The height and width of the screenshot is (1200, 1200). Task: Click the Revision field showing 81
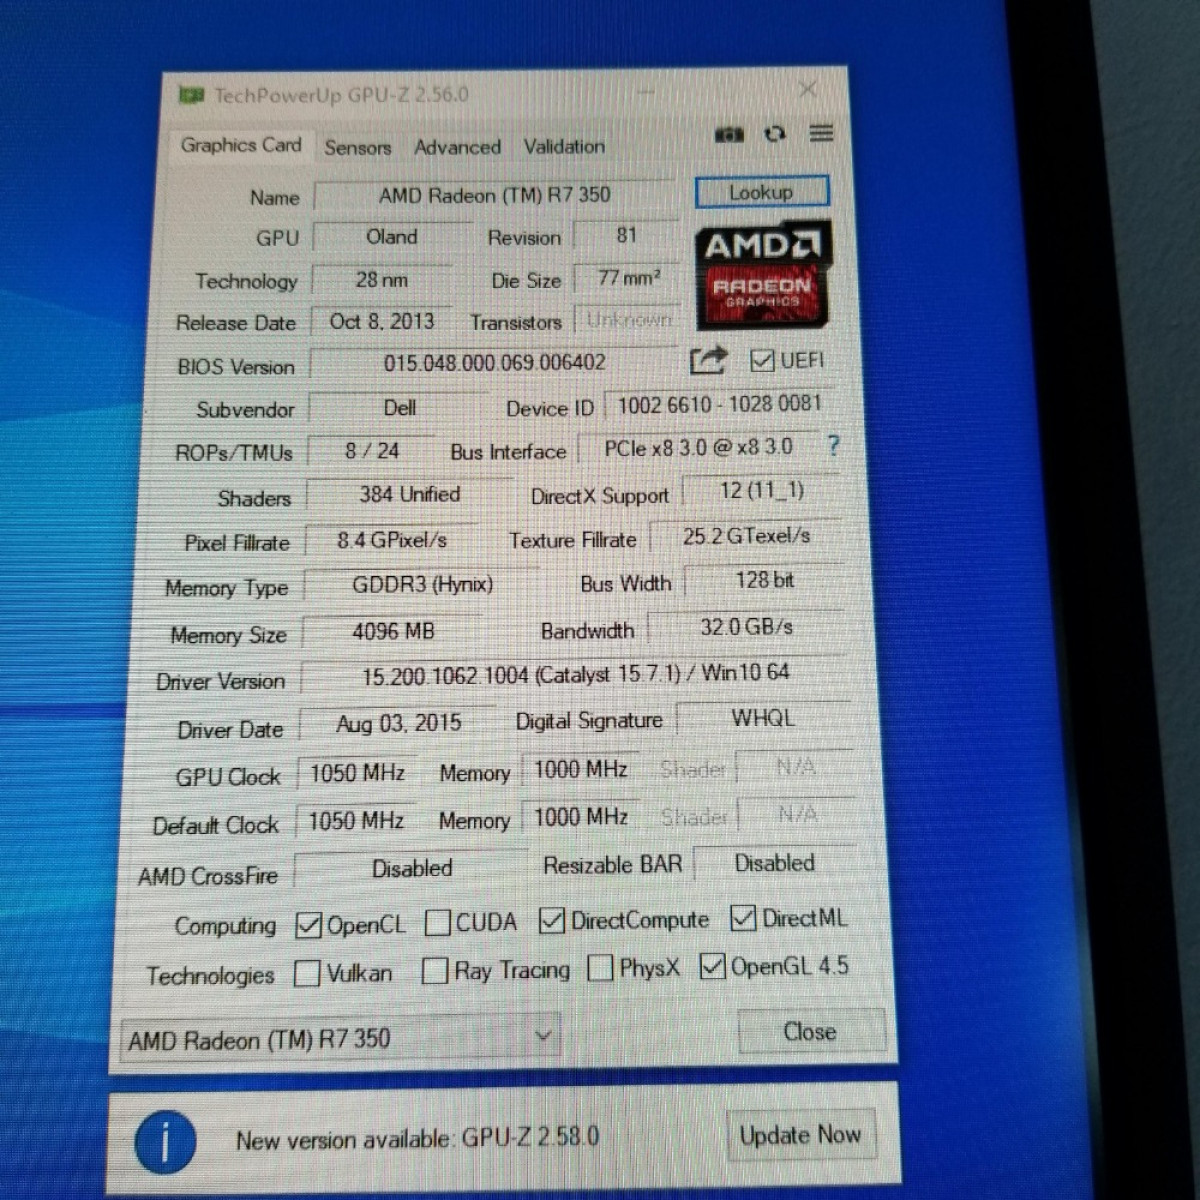click(627, 236)
